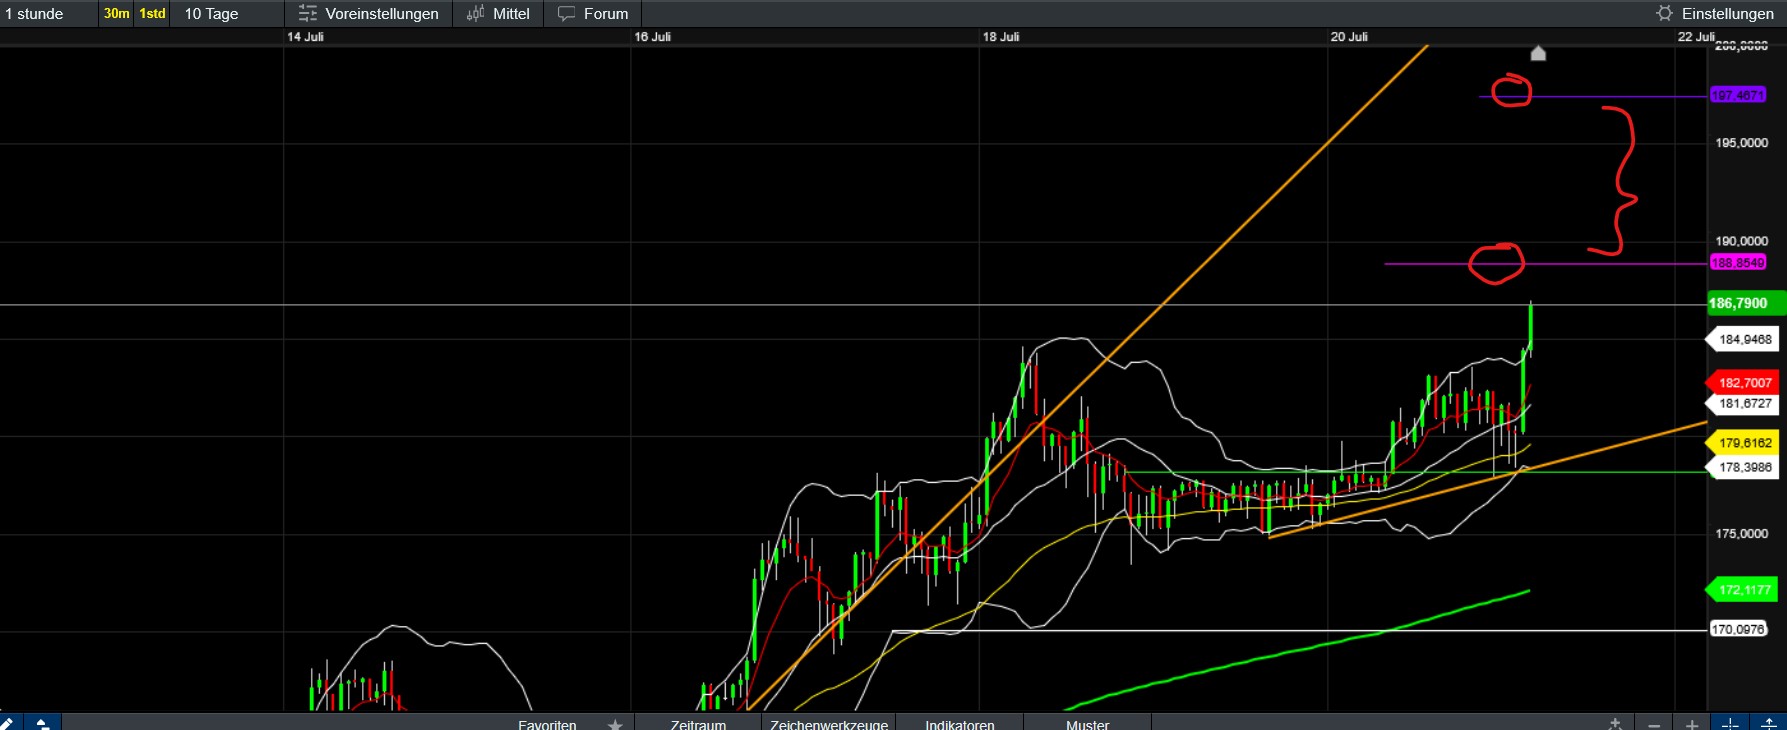Open the Zeitraum tab
The image size is (1787, 730).
[x=698, y=724]
